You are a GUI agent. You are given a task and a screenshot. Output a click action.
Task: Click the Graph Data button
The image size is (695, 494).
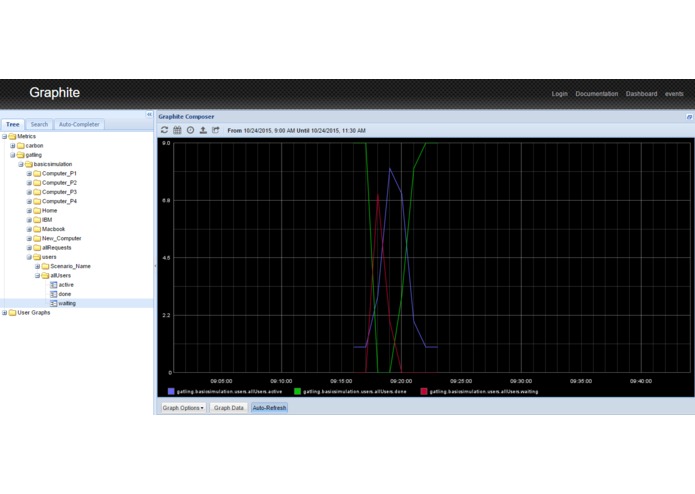(229, 408)
